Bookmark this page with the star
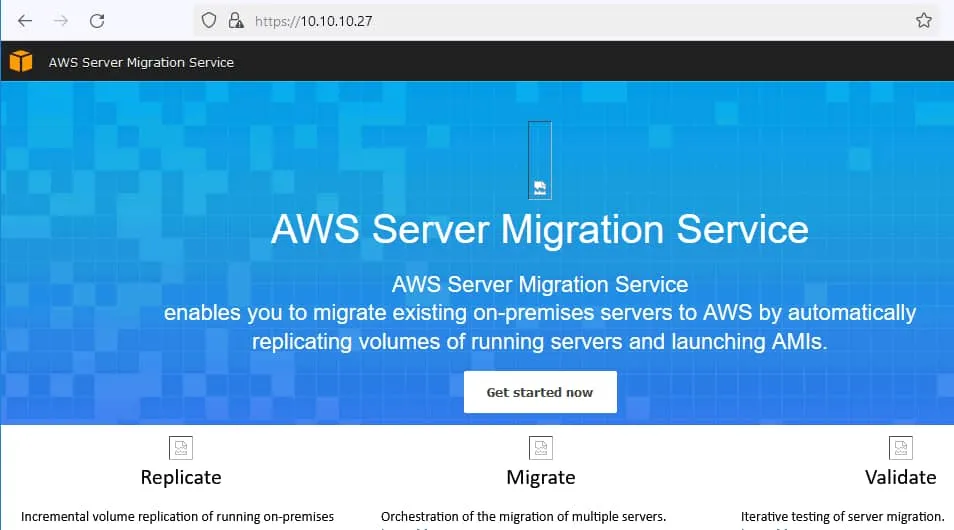The image size is (954, 530). (924, 20)
